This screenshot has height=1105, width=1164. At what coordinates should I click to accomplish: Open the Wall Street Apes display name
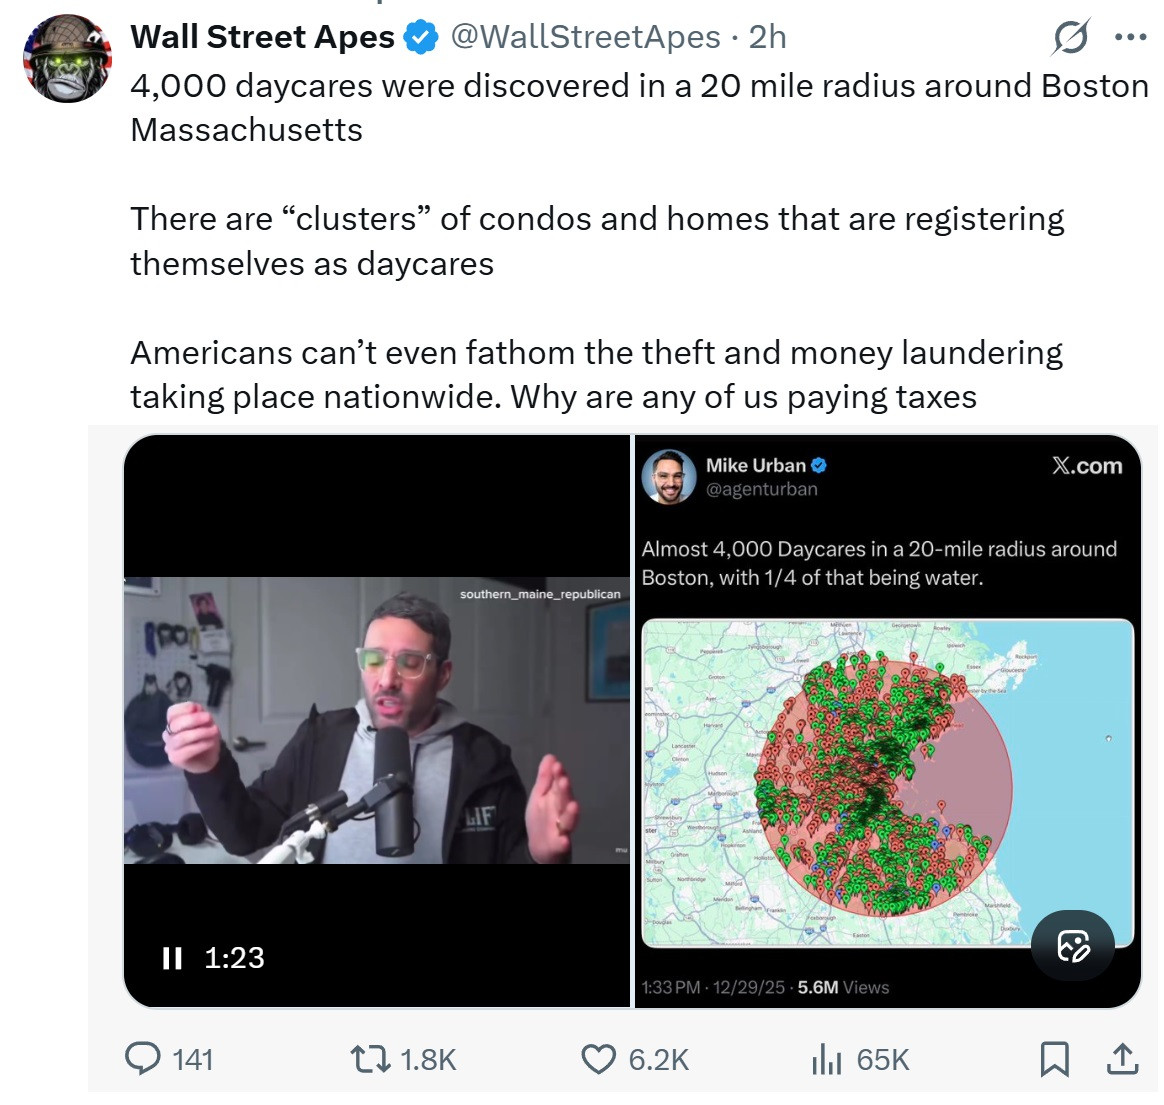point(262,38)
